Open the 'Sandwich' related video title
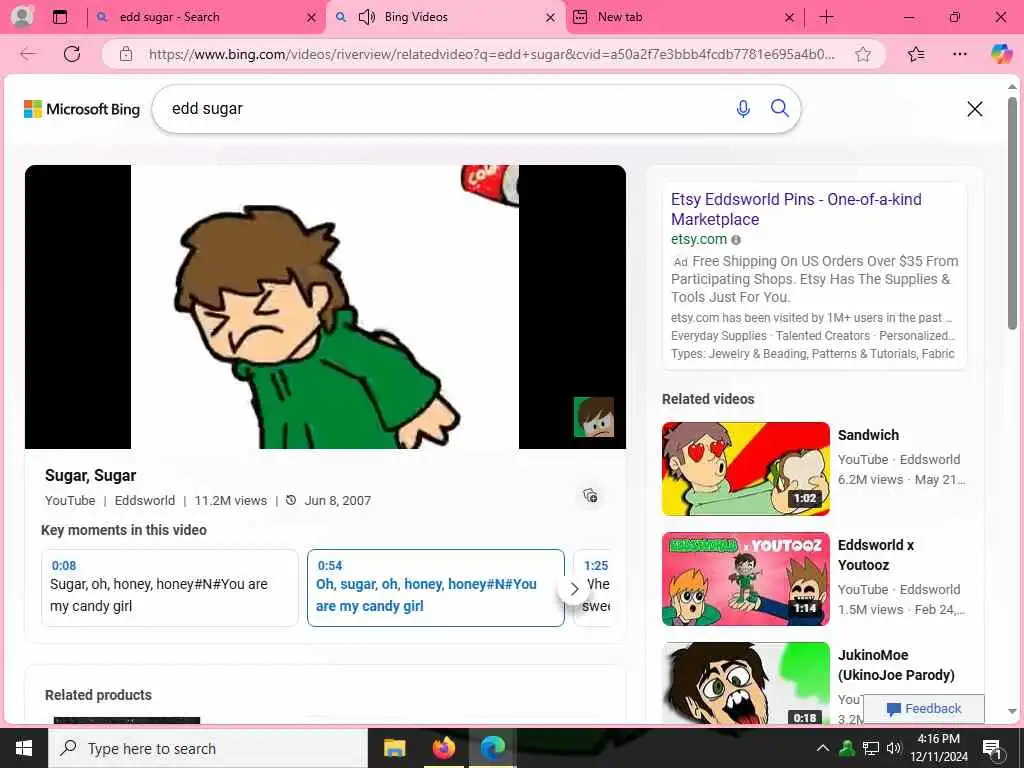This screenshot has height=768, width=1024. tap(868, 435)
